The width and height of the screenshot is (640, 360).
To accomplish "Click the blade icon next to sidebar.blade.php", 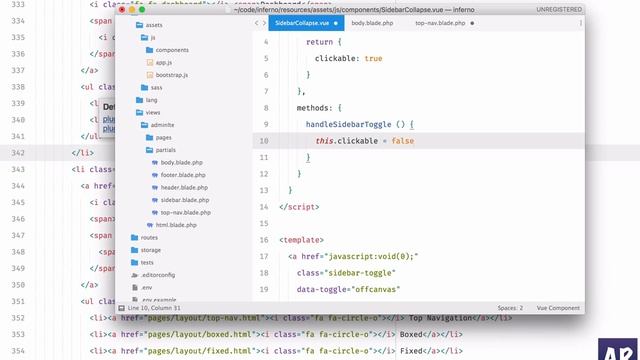I will 155,200.
